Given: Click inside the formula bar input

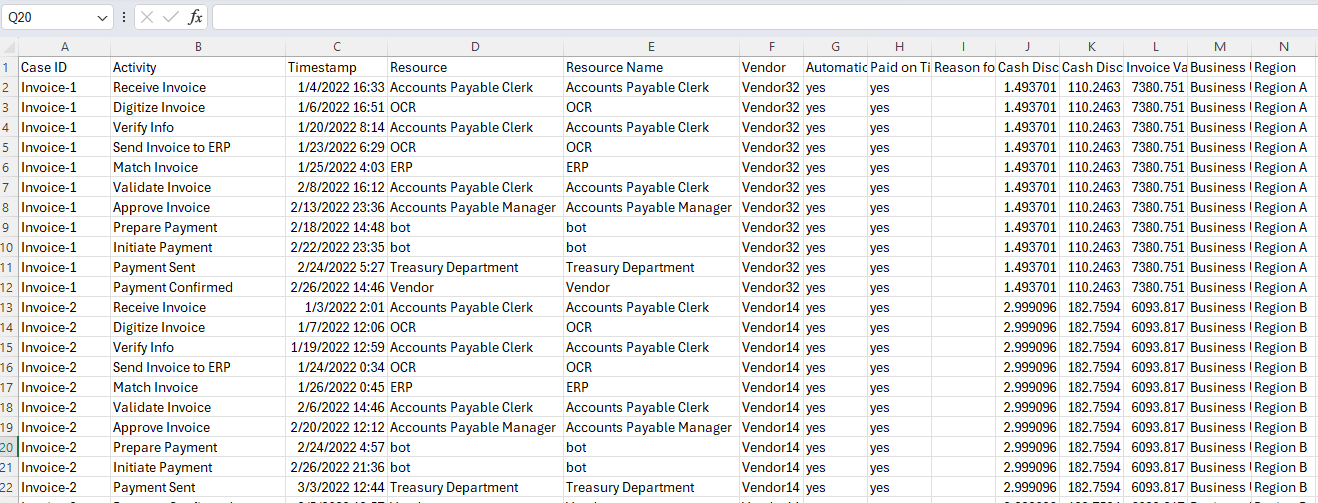Looking at the screenshot, I should tap(763, 17).
